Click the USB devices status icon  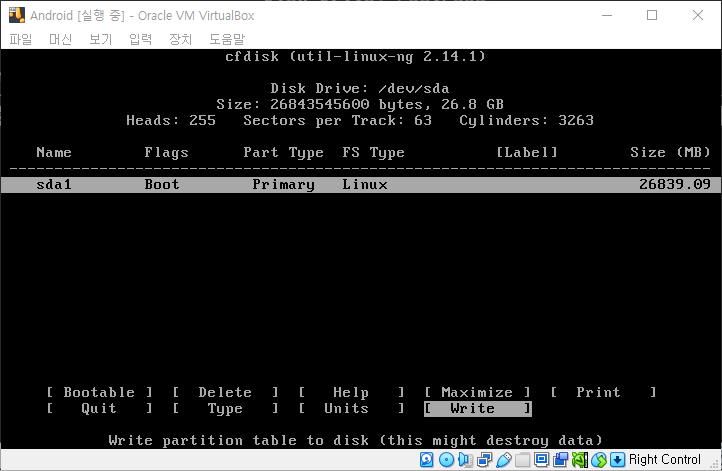[504, 459]
